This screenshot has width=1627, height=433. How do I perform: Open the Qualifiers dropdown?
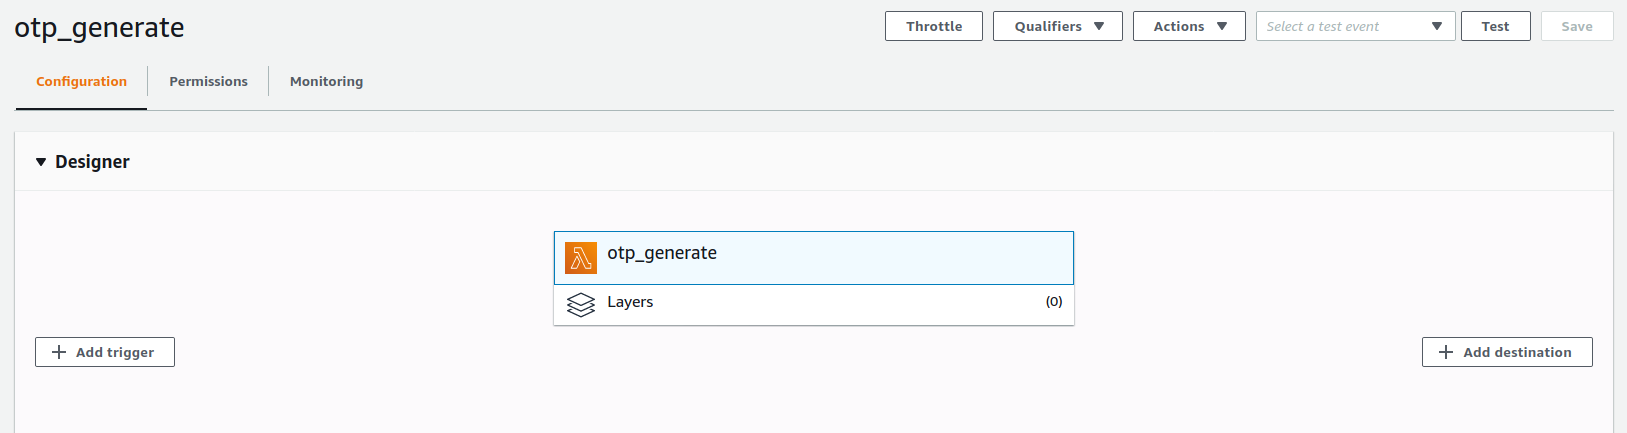[x=1057, y=26]
